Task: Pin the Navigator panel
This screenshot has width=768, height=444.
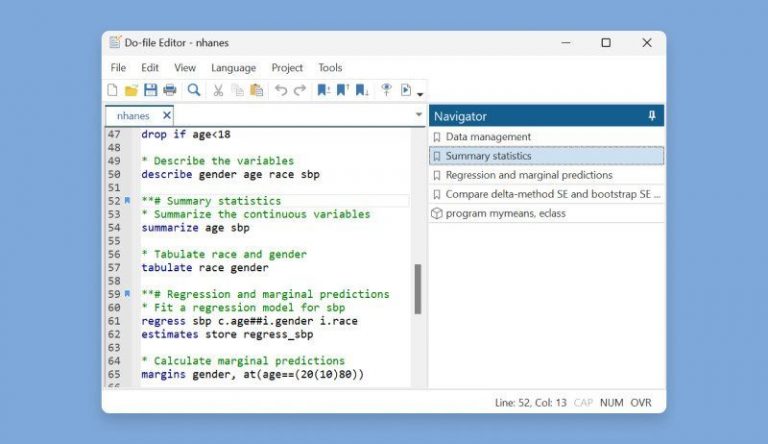Action: 652,116
